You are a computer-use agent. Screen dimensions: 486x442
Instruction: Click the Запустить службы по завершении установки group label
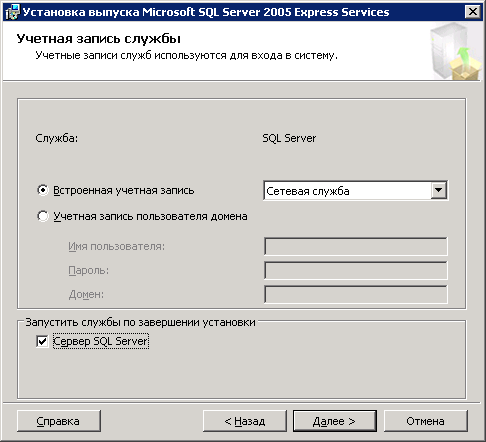pos(140,322)
